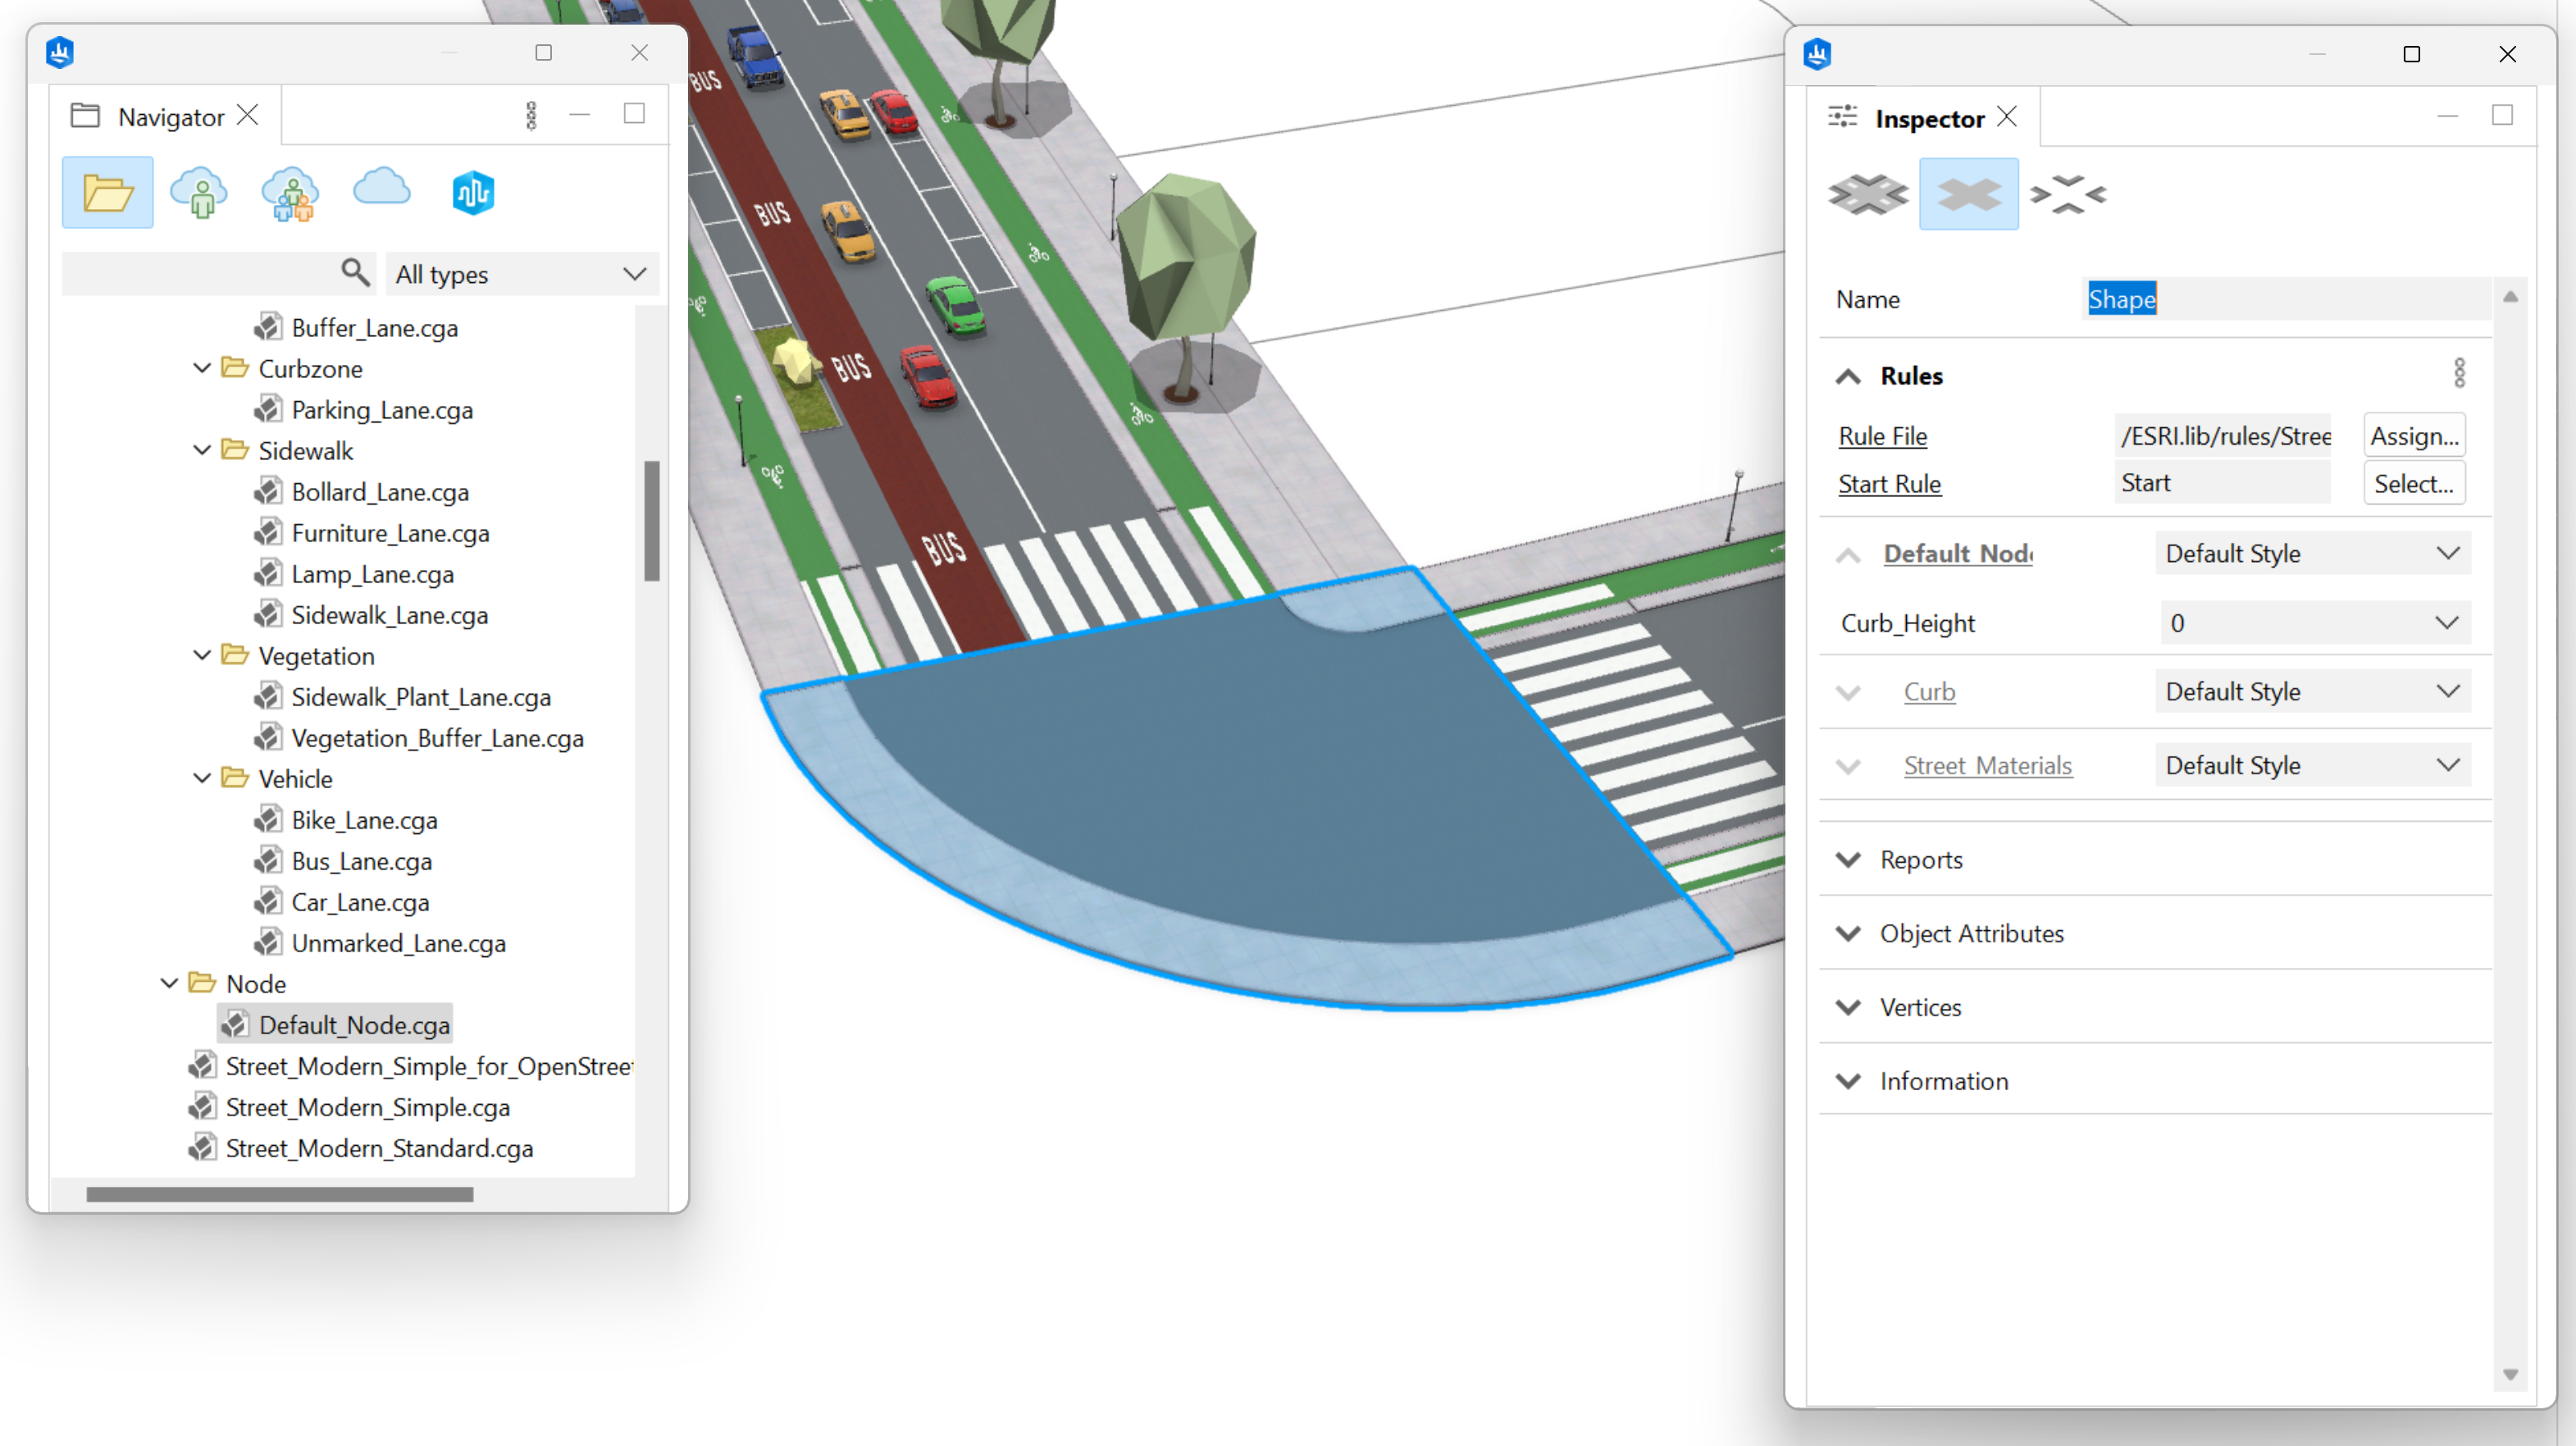Toggle the first street network Inspector mode
The height and width of the screenshot is (1446, 2576).
pos(1867,194)
